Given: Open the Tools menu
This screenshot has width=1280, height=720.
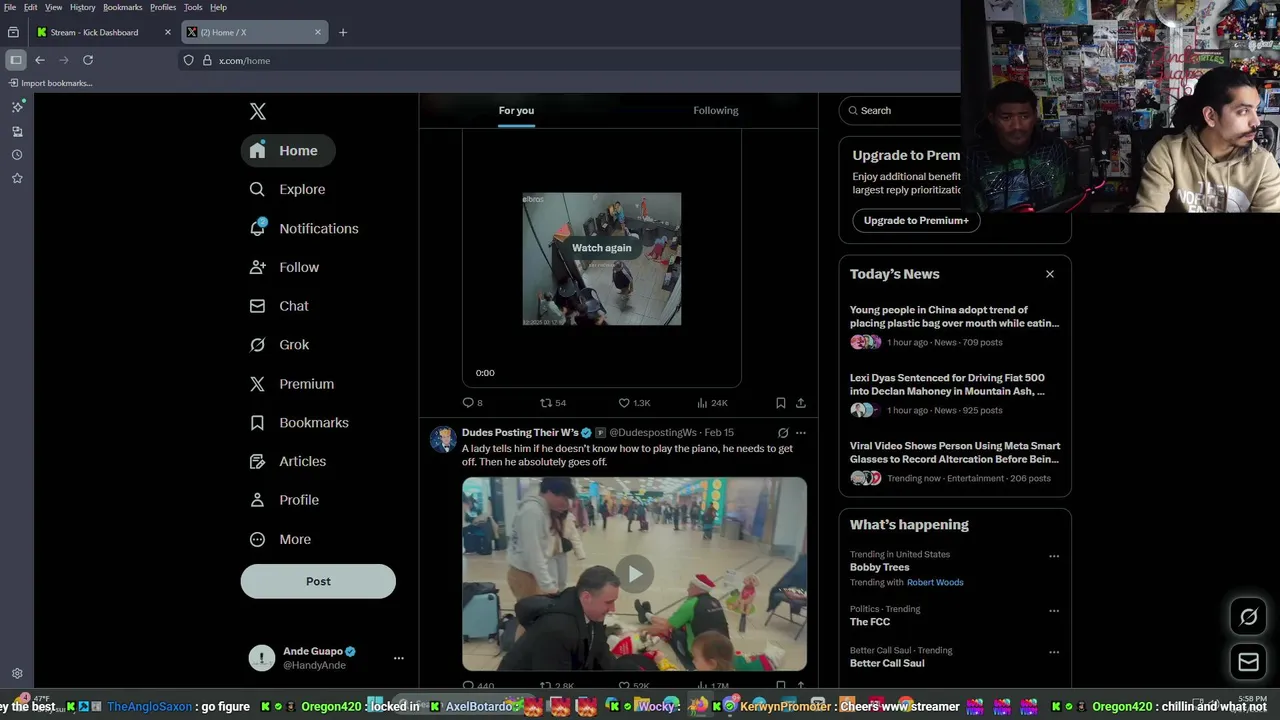Looking at the screenshot, I should pos(193,7).
